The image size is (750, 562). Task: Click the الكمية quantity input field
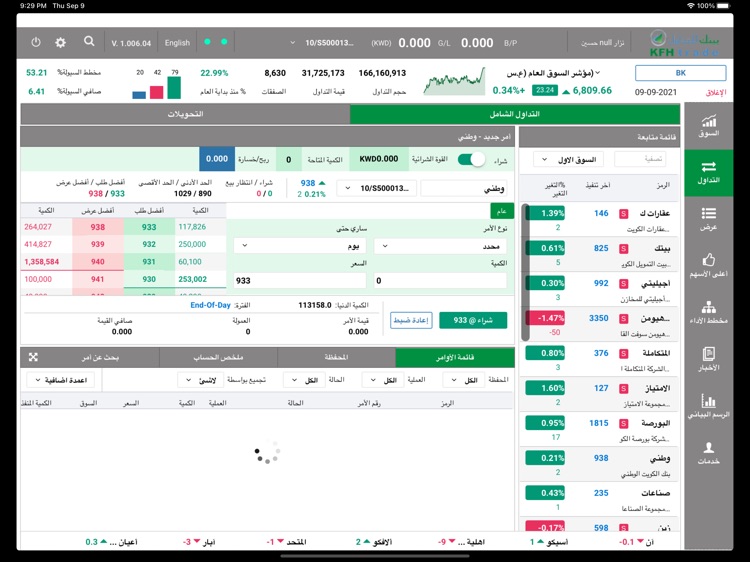point(440,280)
